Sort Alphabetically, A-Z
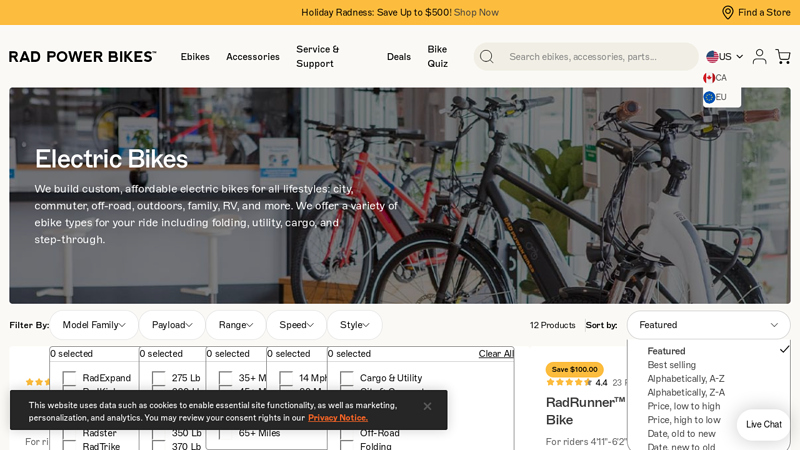The height and width of the screenshot is (450, 800). click(x=686, y=379)
